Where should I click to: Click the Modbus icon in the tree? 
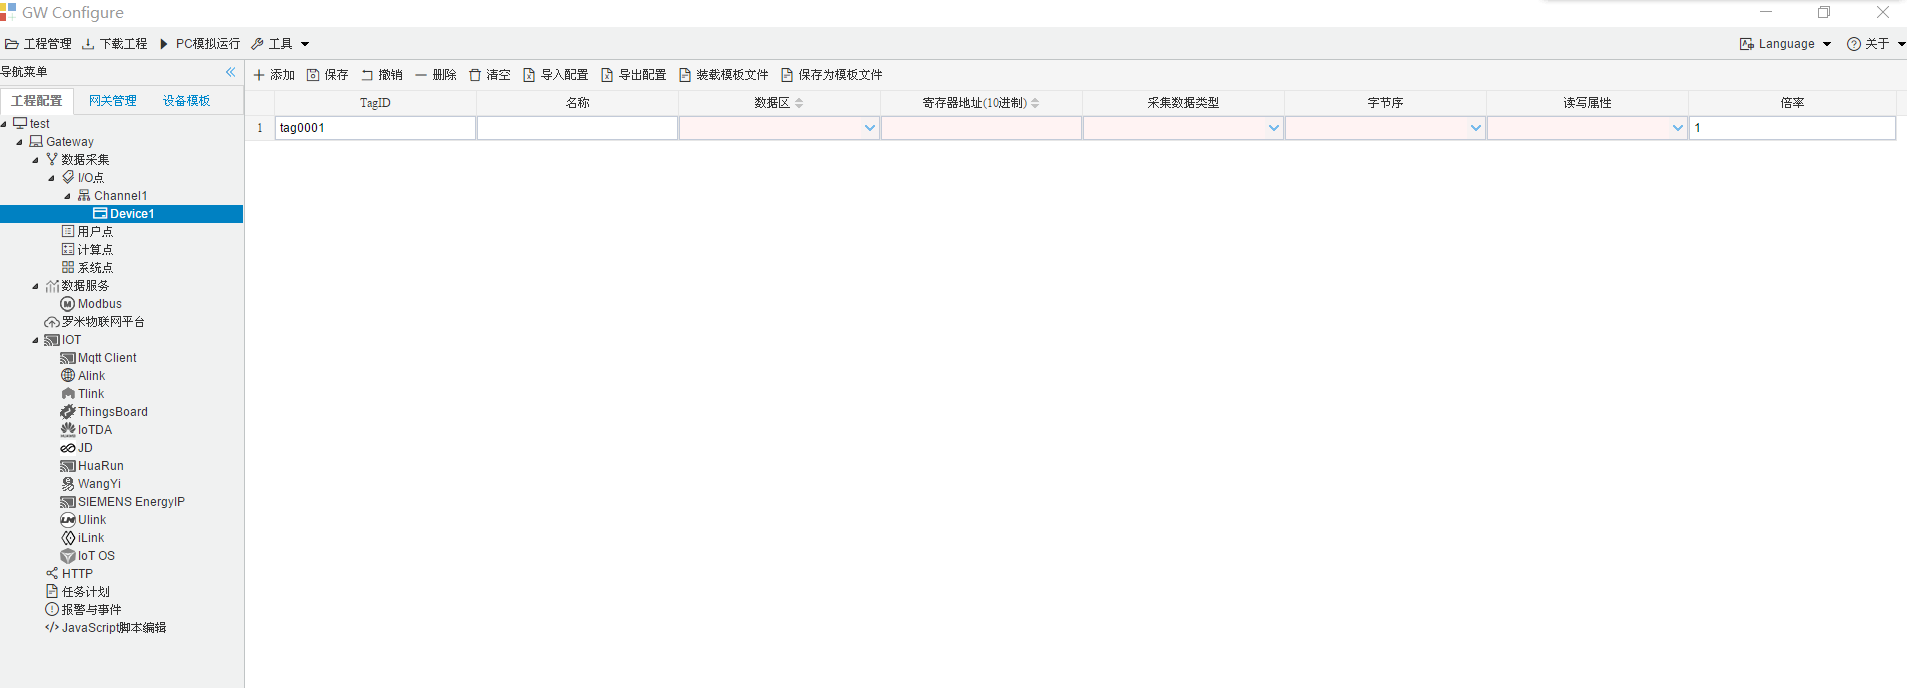click(x=68, y=304)
